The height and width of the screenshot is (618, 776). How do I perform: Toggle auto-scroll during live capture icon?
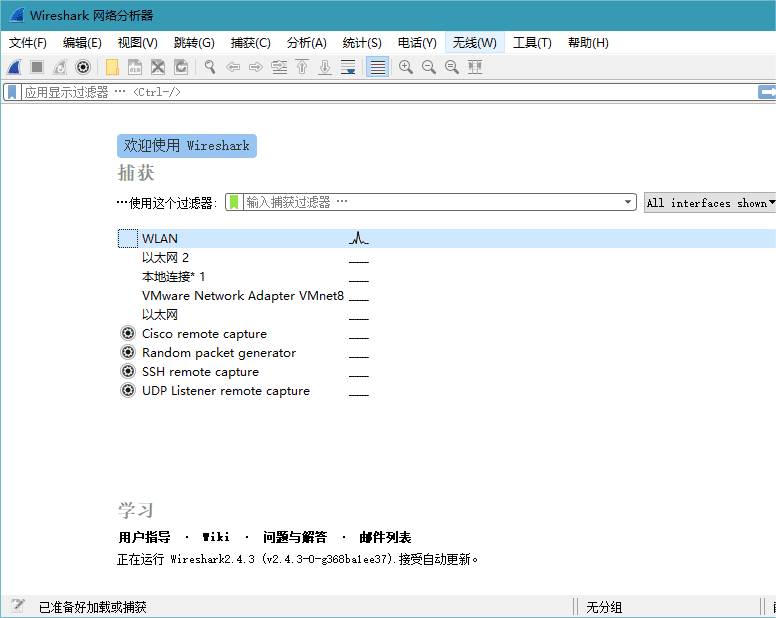348,67
